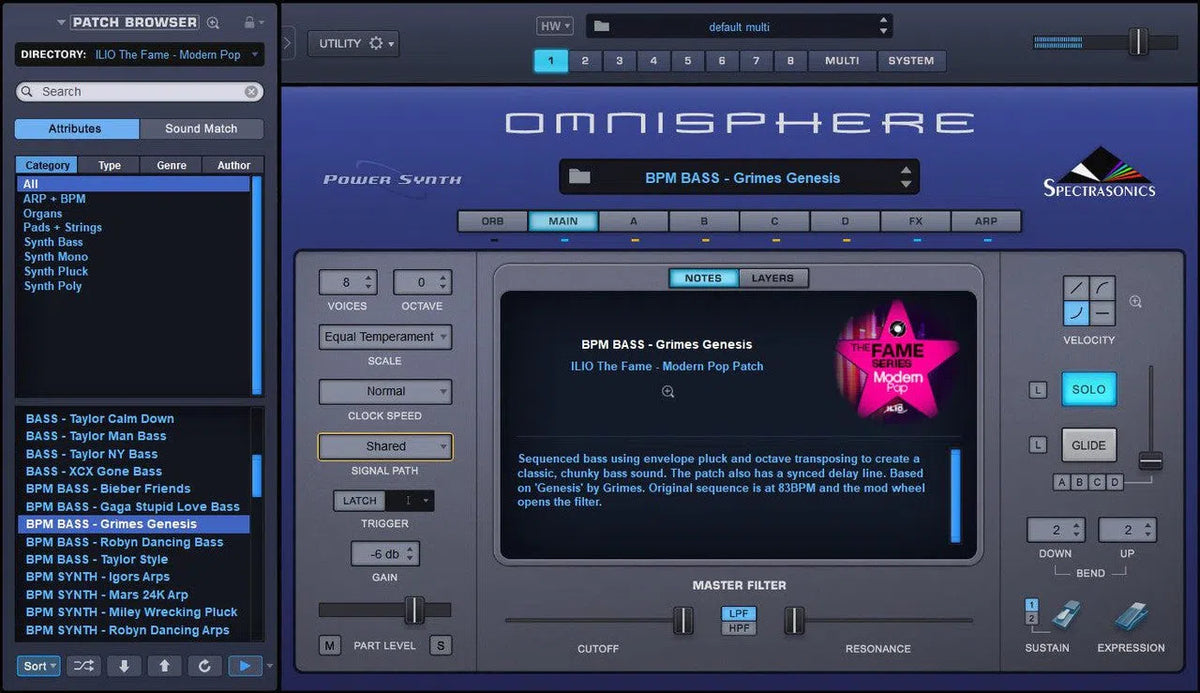
Task: Click the shuffle patches icon
Action: [x=84, y=665]
